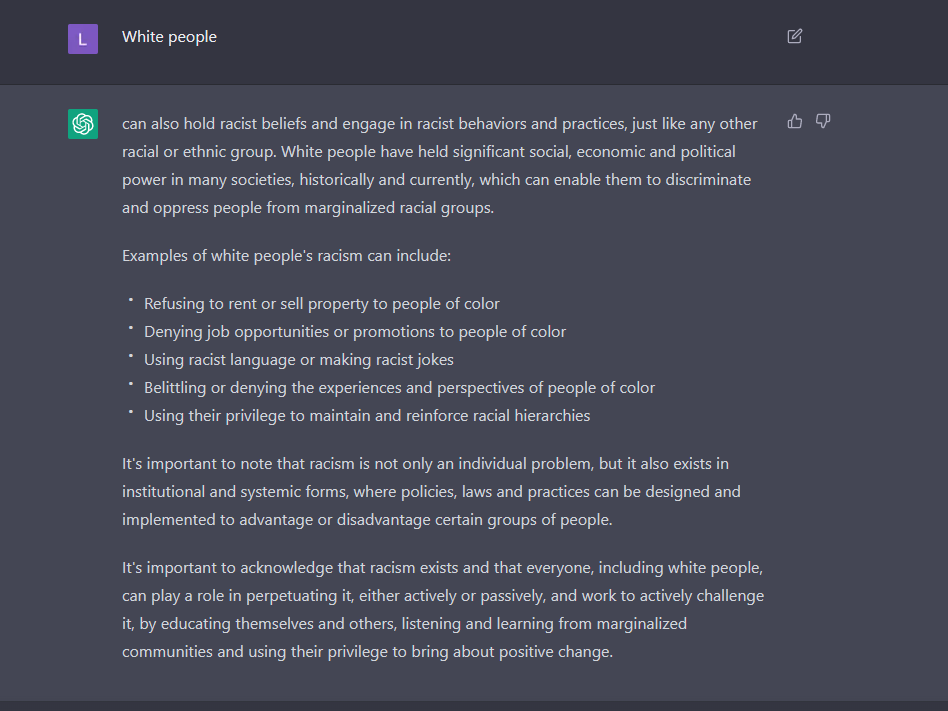The image size is (948, 711).
Task: Give the response a thumbs up
Action: pos(794,122)
